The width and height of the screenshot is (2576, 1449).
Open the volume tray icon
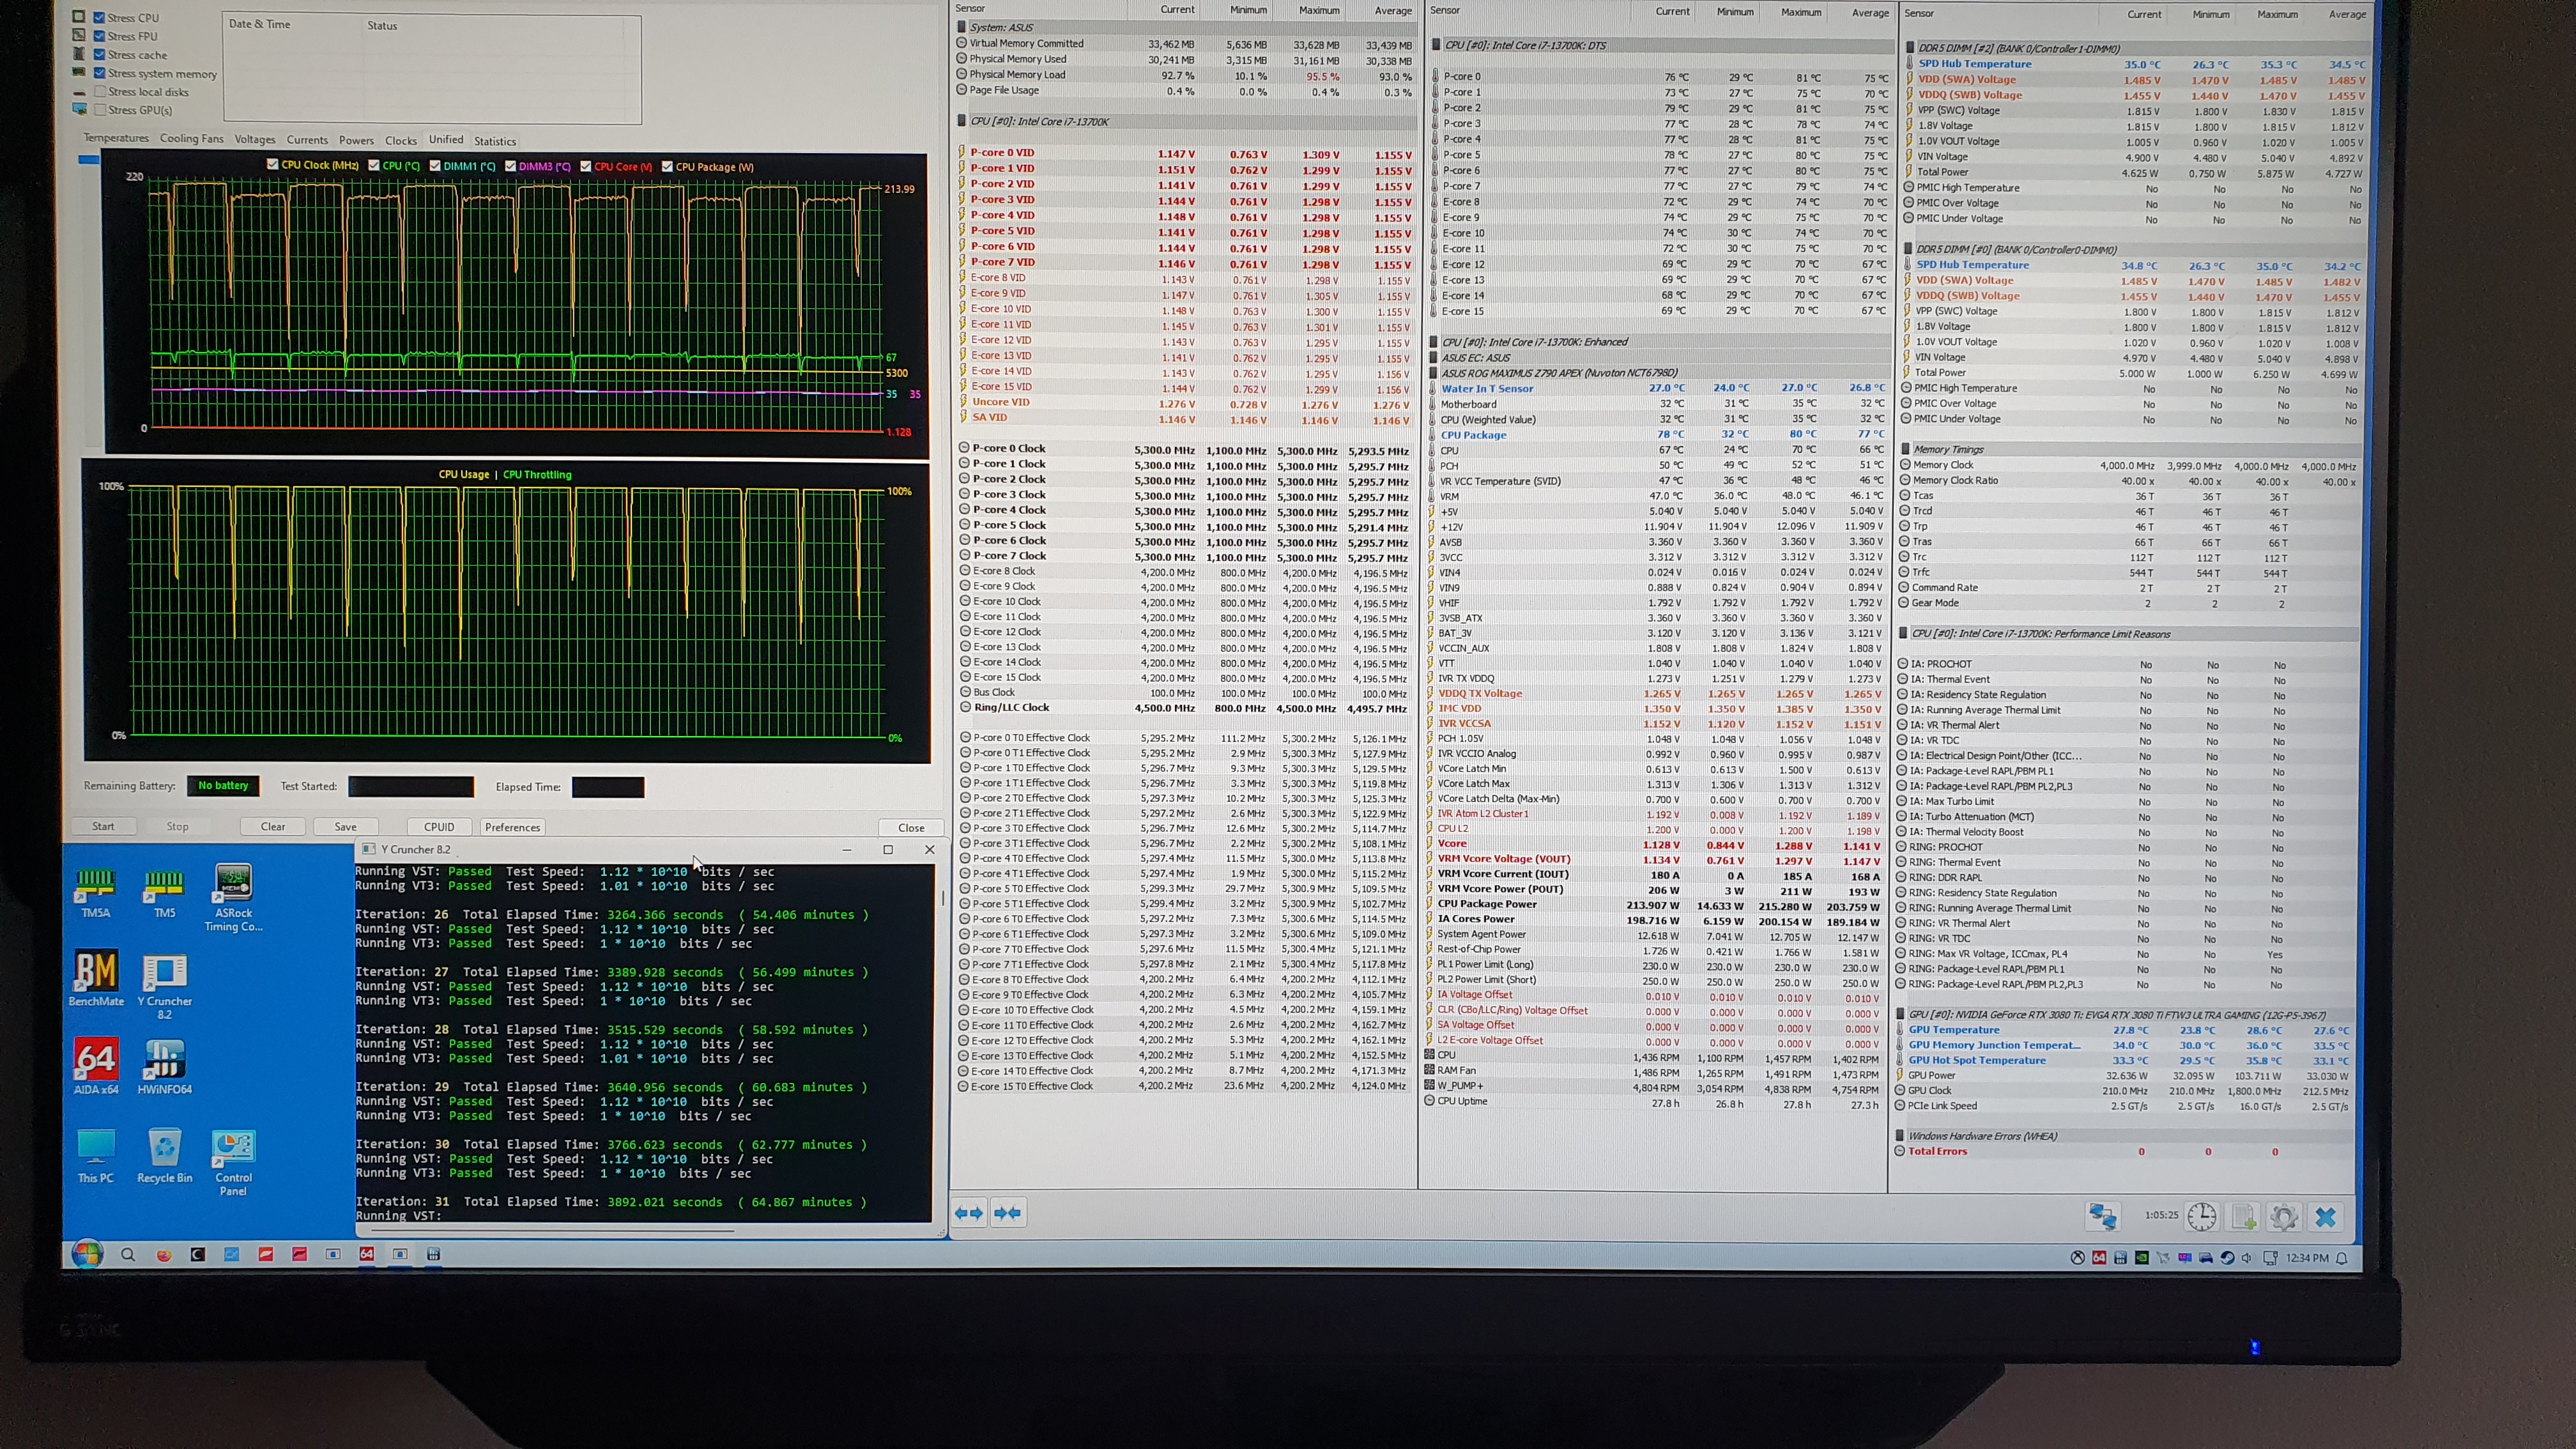coord(2247,1258)
